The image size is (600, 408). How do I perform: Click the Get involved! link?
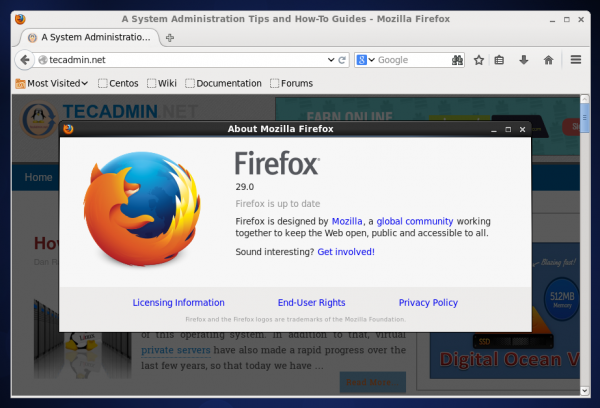pyautogui.click(x=346, y=252)
